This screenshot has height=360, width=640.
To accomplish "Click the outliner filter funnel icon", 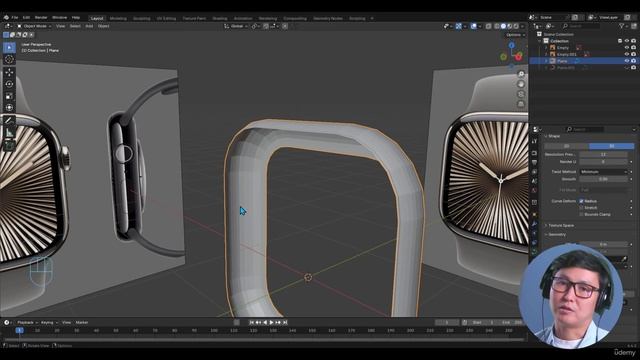I will [x=622, y=26].
